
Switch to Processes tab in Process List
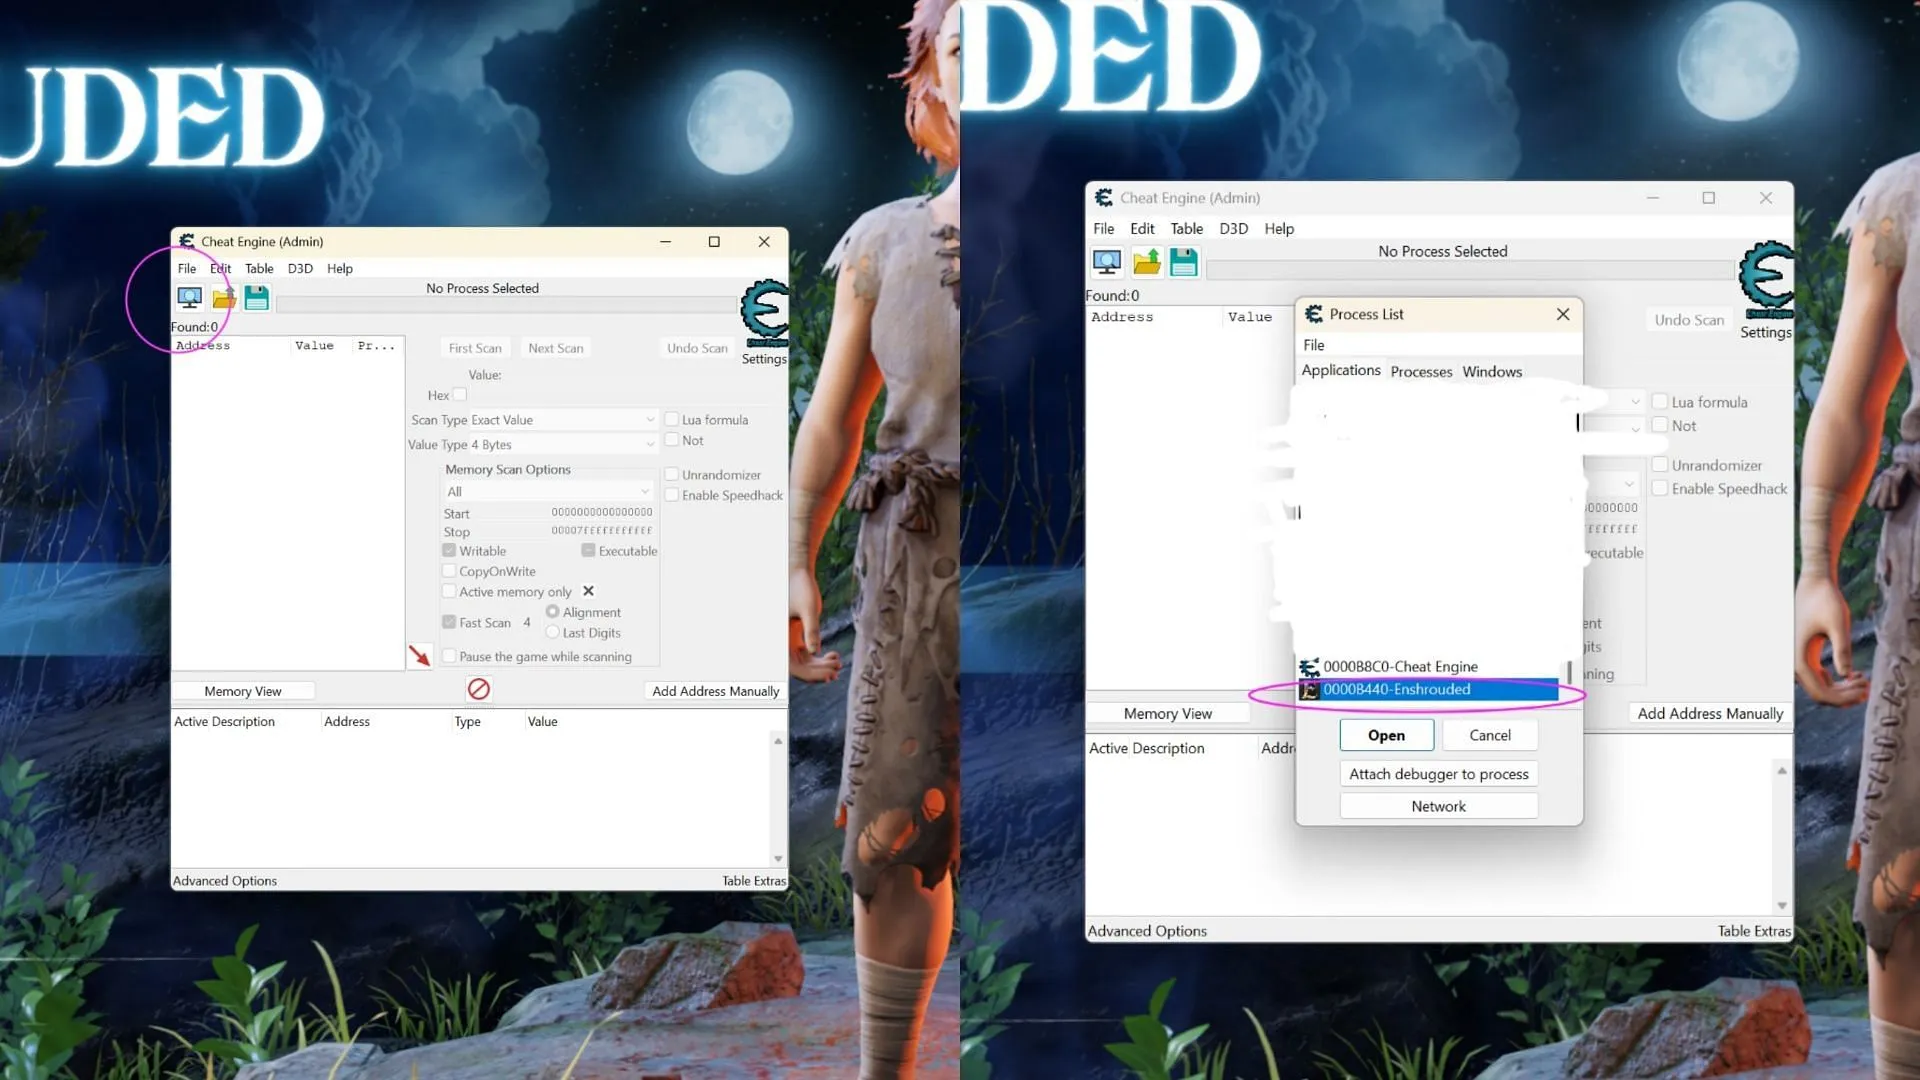pyautogui.click(x=1421, y=371)
